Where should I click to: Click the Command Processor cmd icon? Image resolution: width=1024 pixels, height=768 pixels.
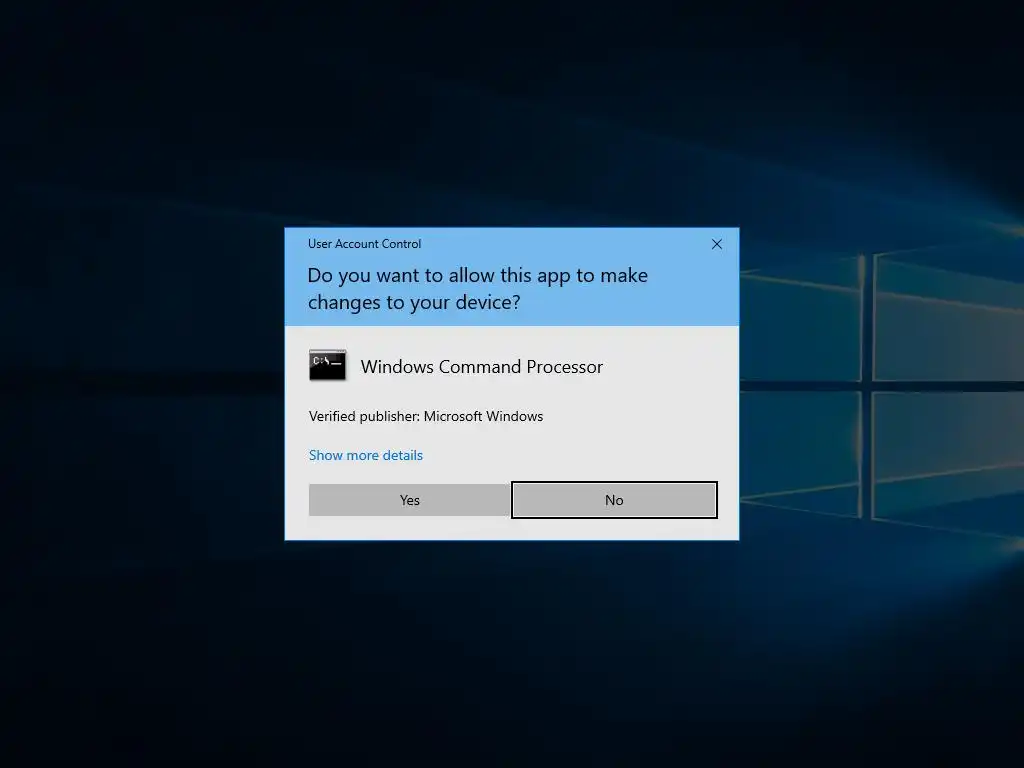tap(327, 365)
